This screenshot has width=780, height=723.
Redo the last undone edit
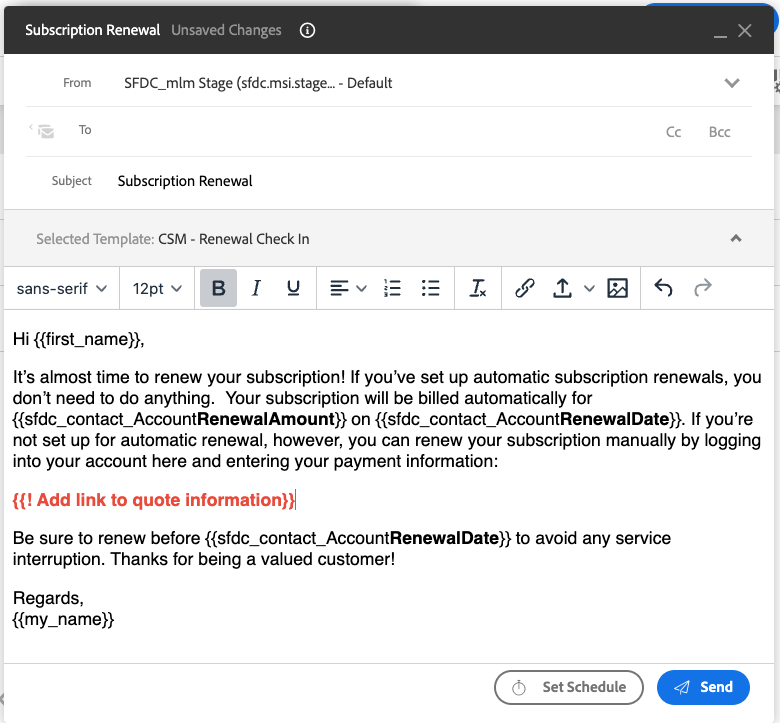[x=702, y=288]
